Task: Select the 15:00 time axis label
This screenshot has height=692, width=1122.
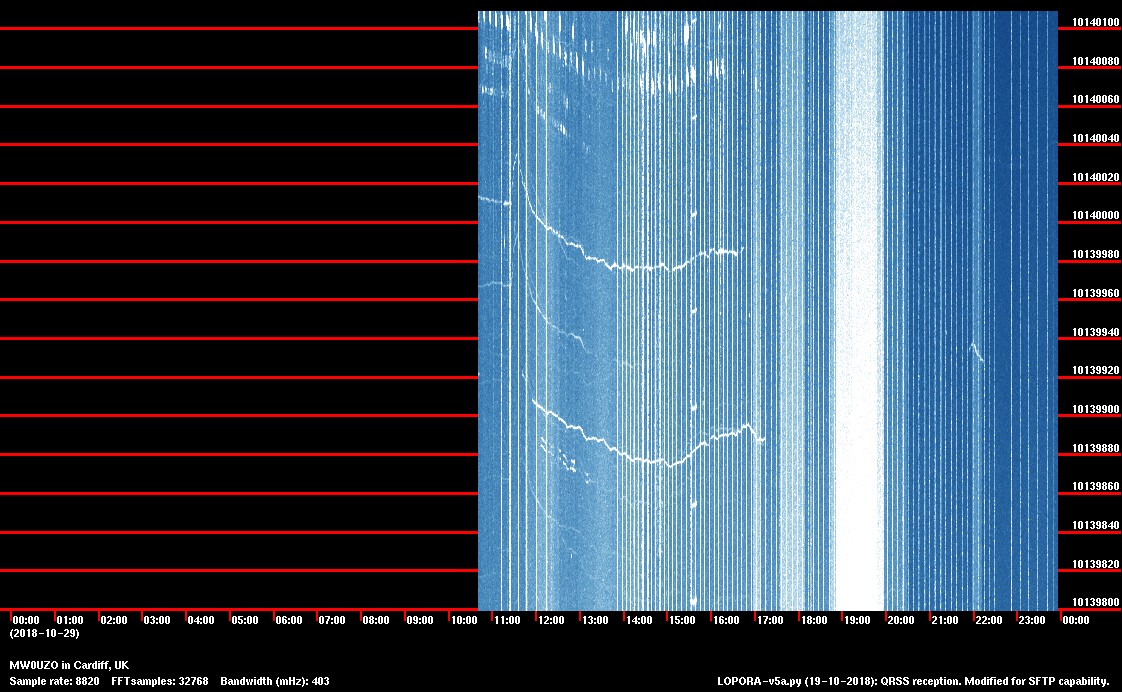Action: [x=682, y=621]
